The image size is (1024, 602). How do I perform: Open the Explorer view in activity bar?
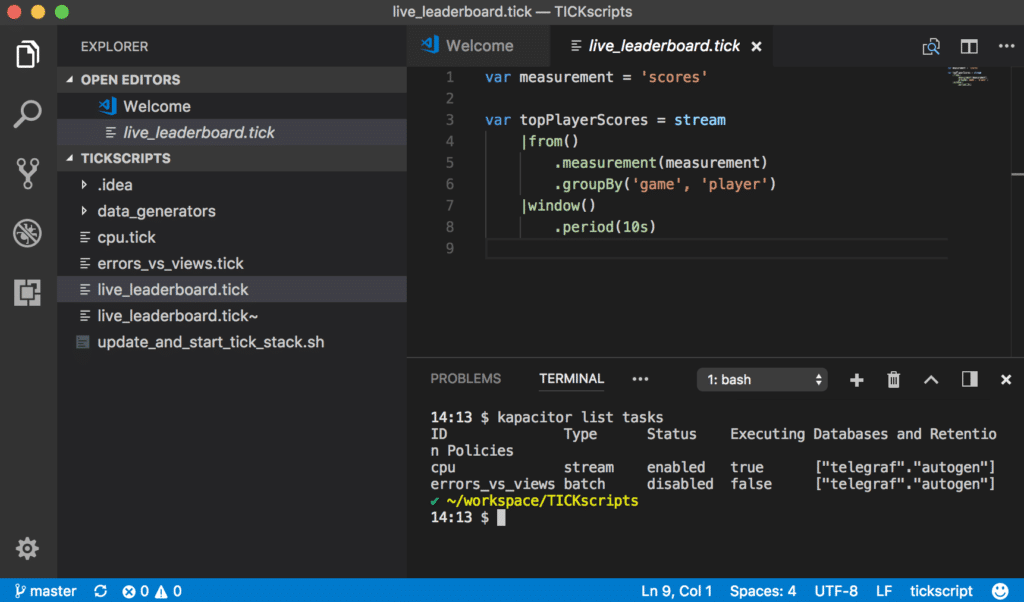pos(28,54)
